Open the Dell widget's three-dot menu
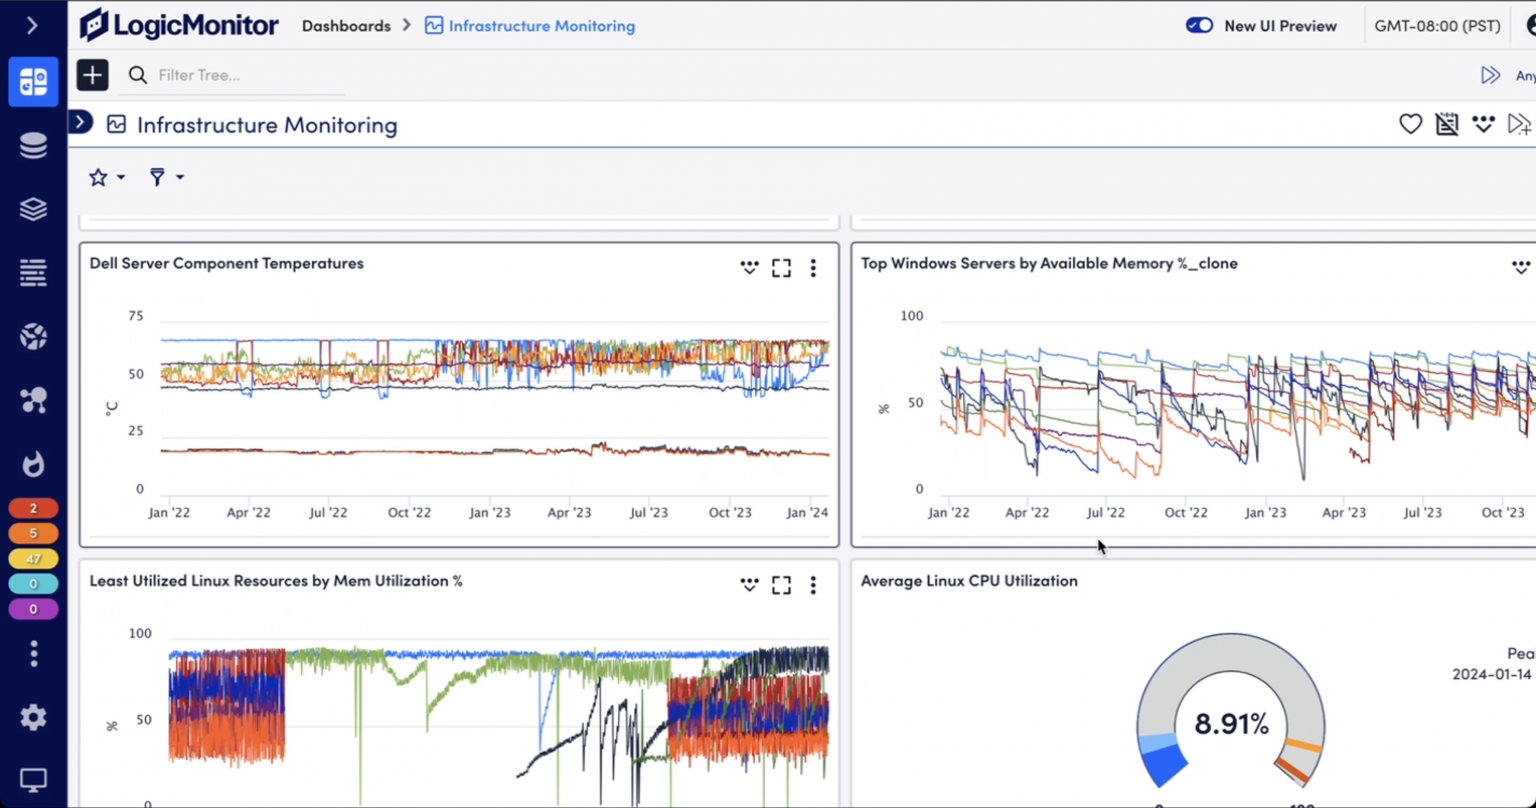Viewport: 1536px width, 808px height. (x=813, y=268)
